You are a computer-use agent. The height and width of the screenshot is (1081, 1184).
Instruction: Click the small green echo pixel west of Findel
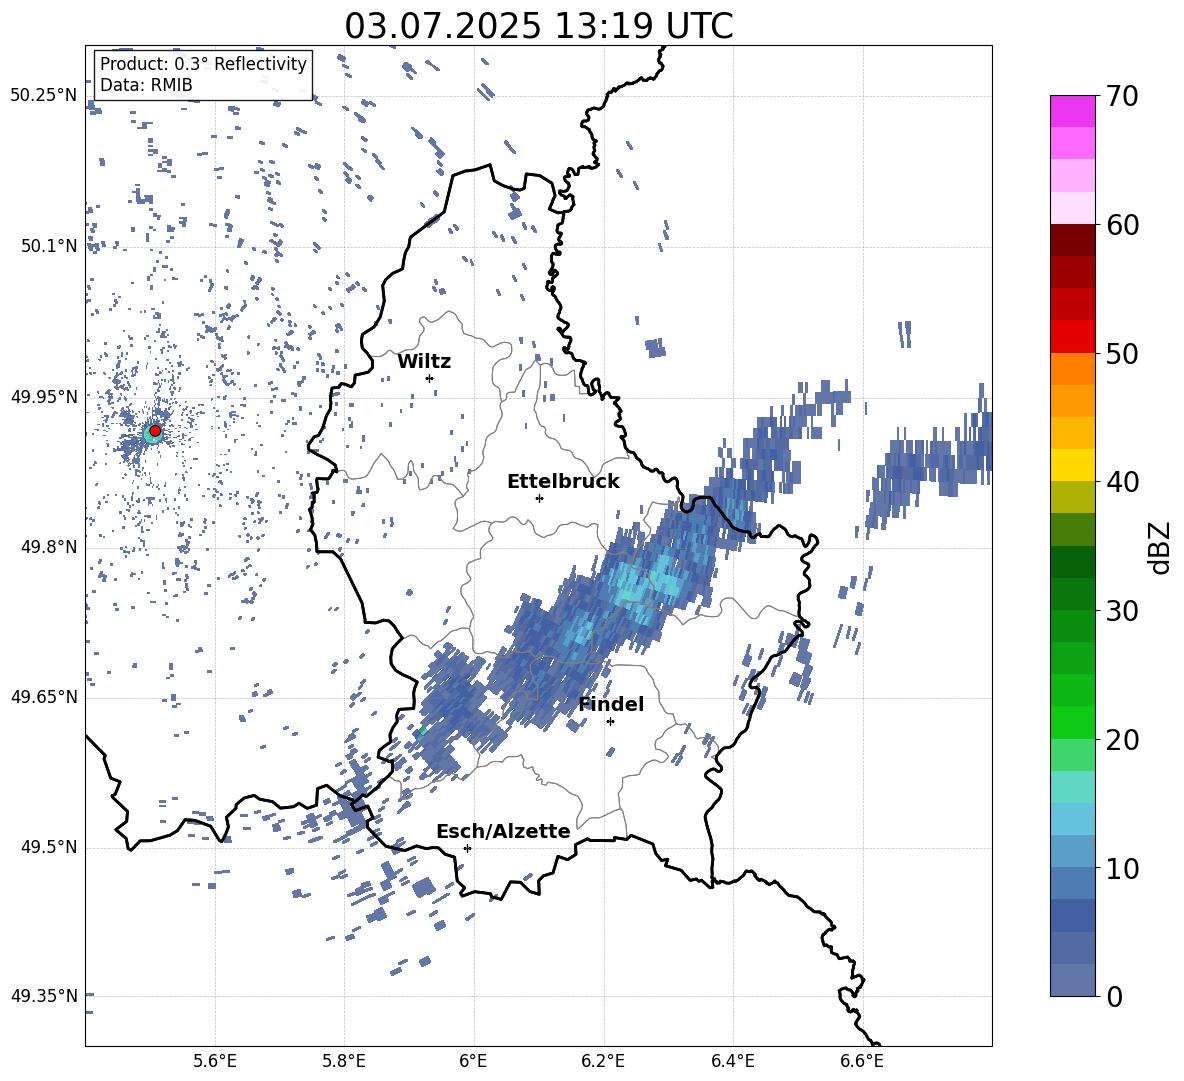[x=423, y=731]
